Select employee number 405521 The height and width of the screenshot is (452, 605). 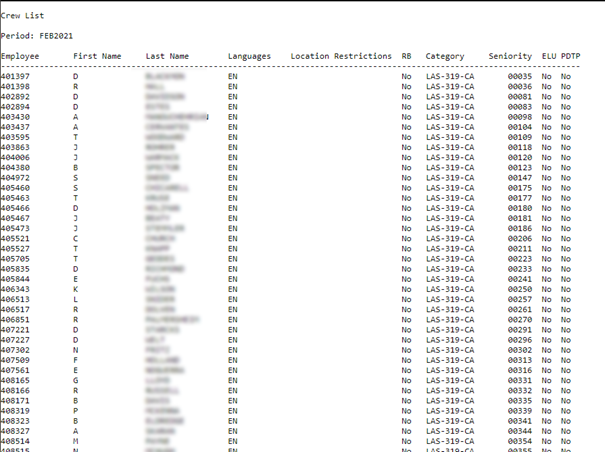[15, 239]
